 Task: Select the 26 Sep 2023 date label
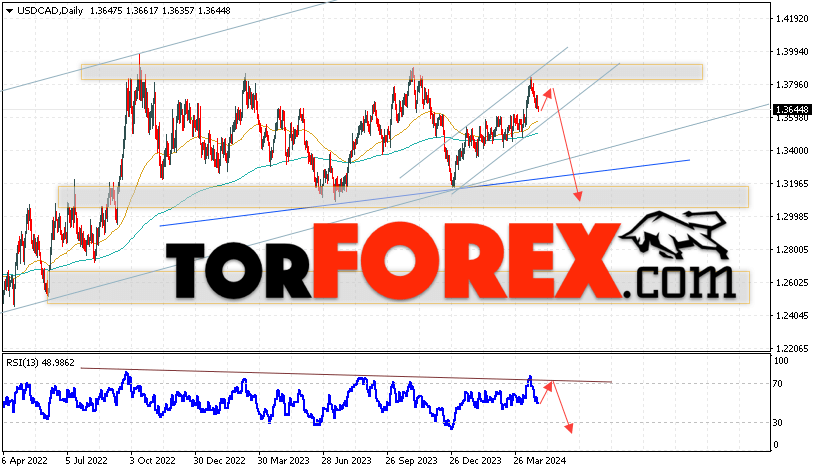pos(411,461)
